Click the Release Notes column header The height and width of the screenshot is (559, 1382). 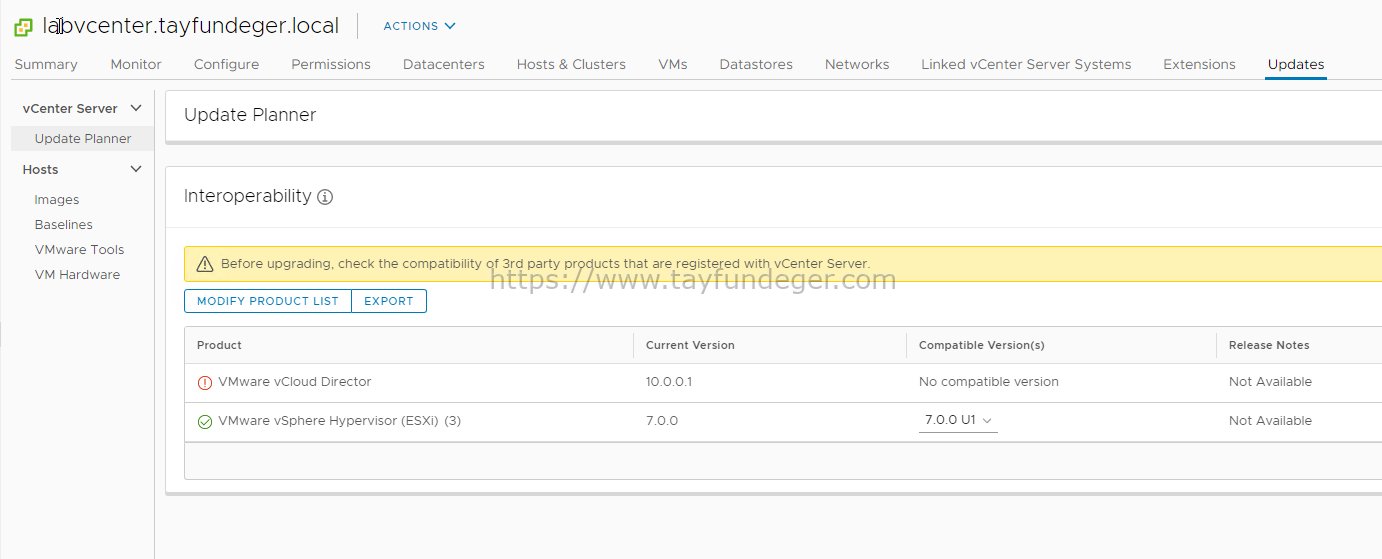[x=1269, y=345]
